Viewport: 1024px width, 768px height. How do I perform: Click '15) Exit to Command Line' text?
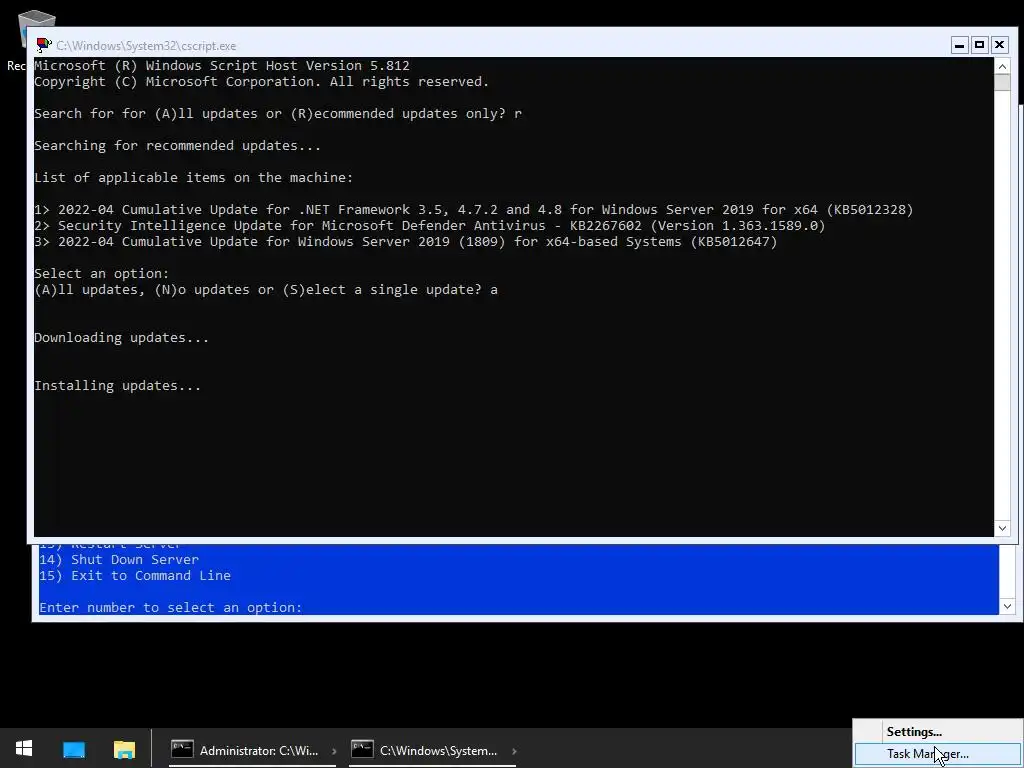click(x=135, y=575)
